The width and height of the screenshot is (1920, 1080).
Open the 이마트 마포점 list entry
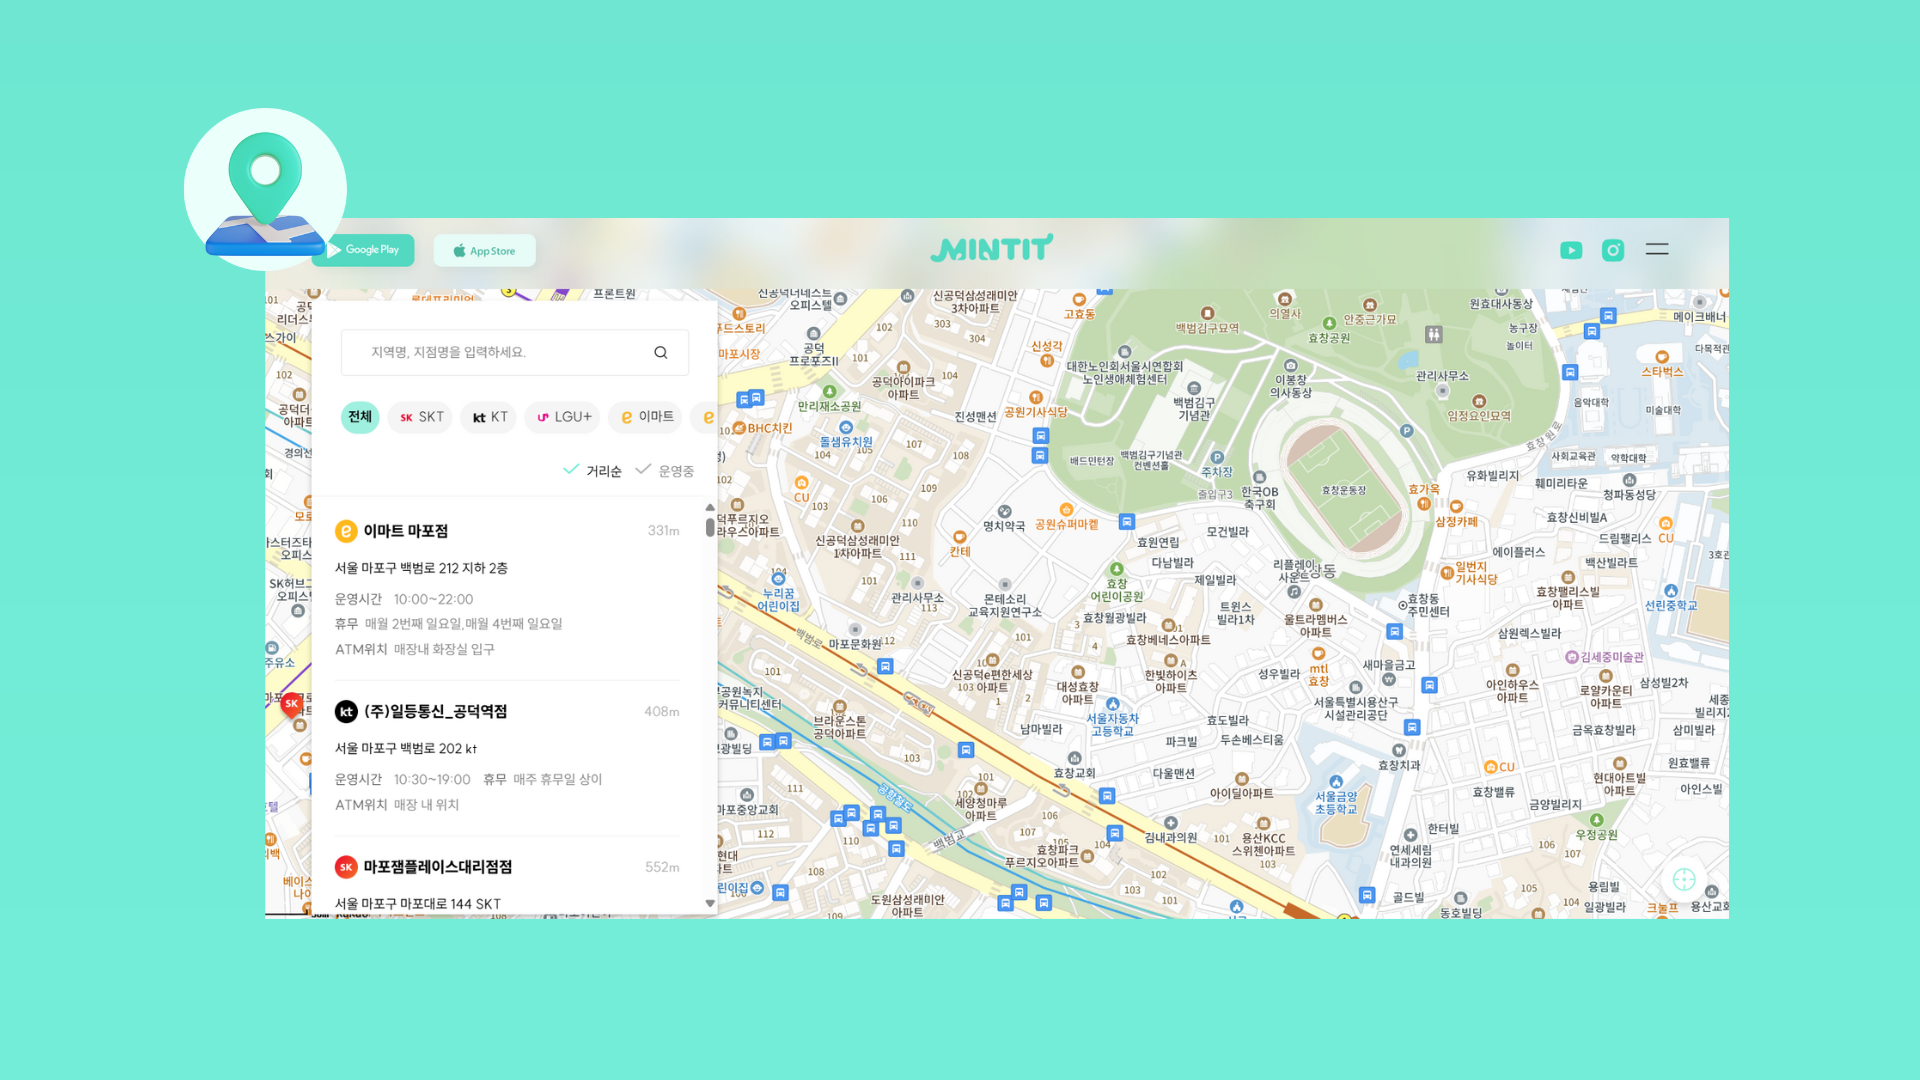[x=507, y=589]
